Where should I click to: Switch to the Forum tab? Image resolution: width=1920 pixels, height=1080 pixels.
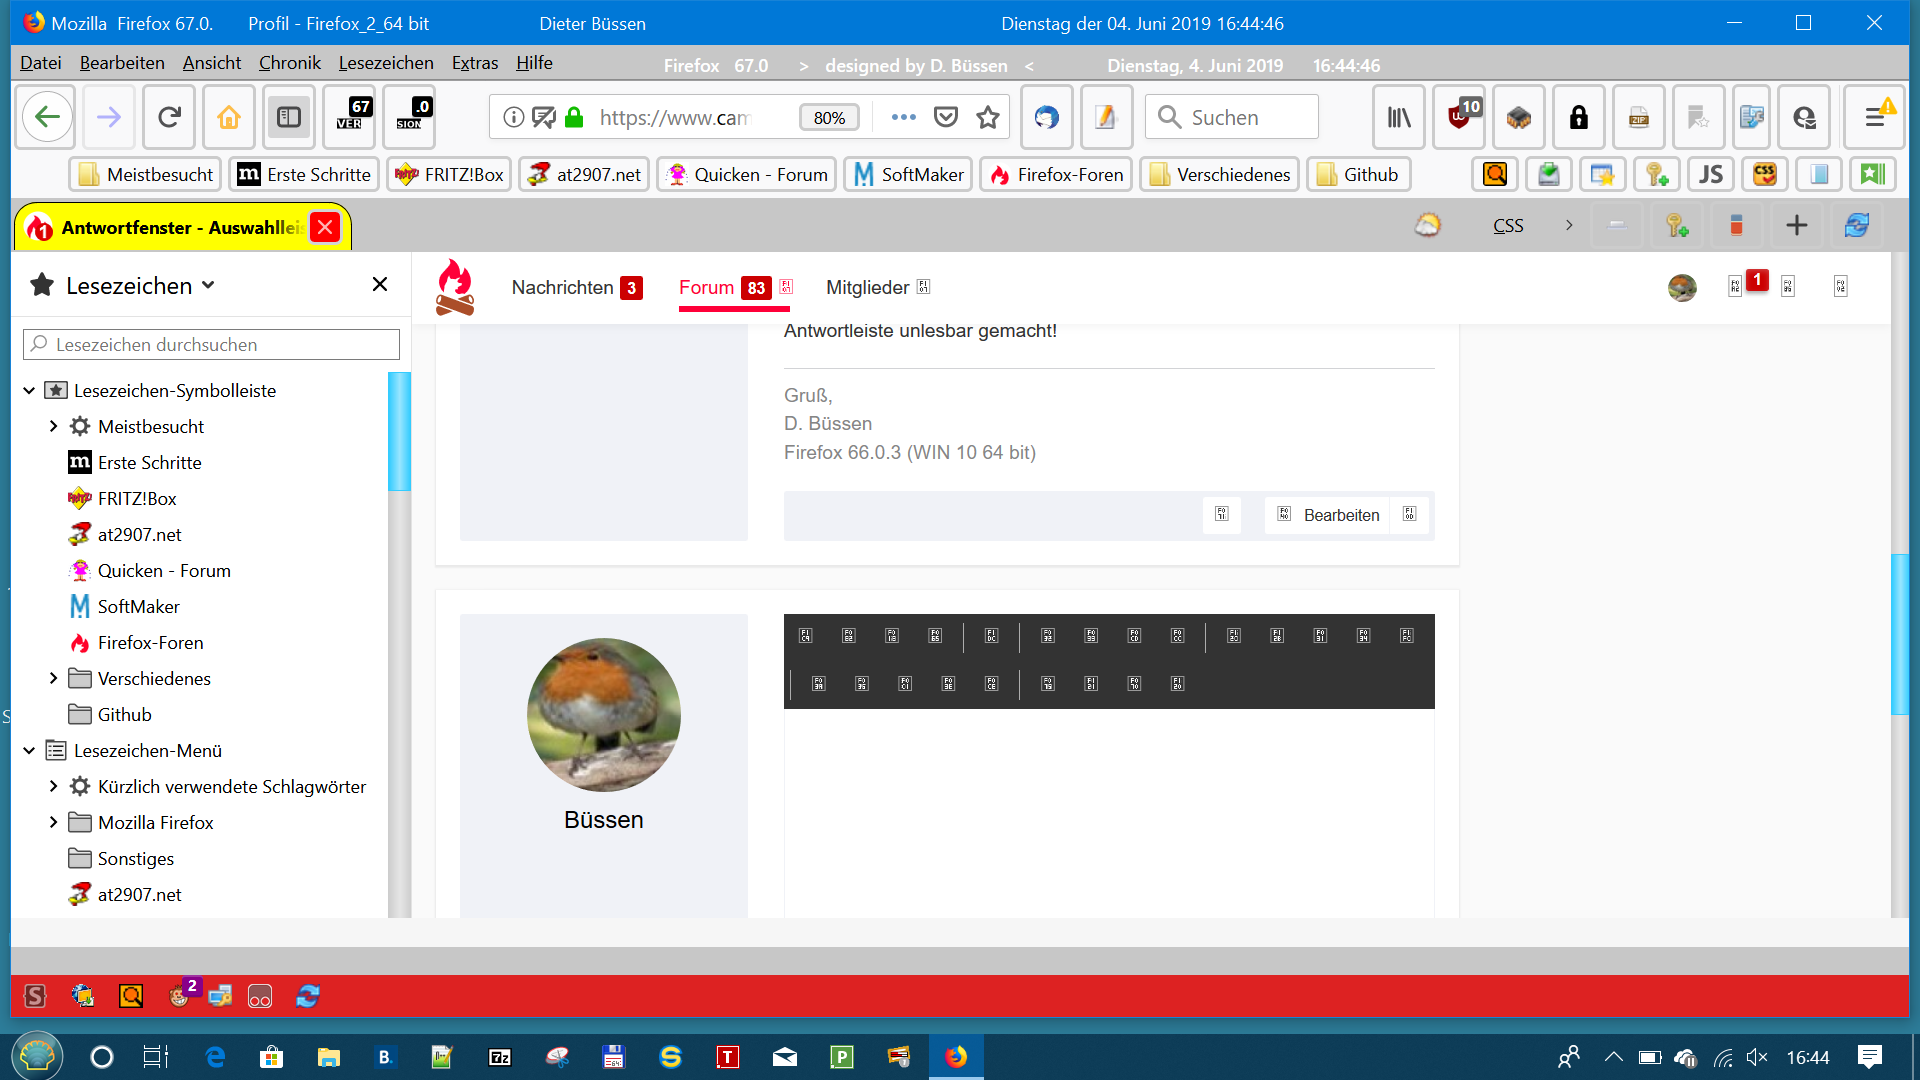(706, 288)
